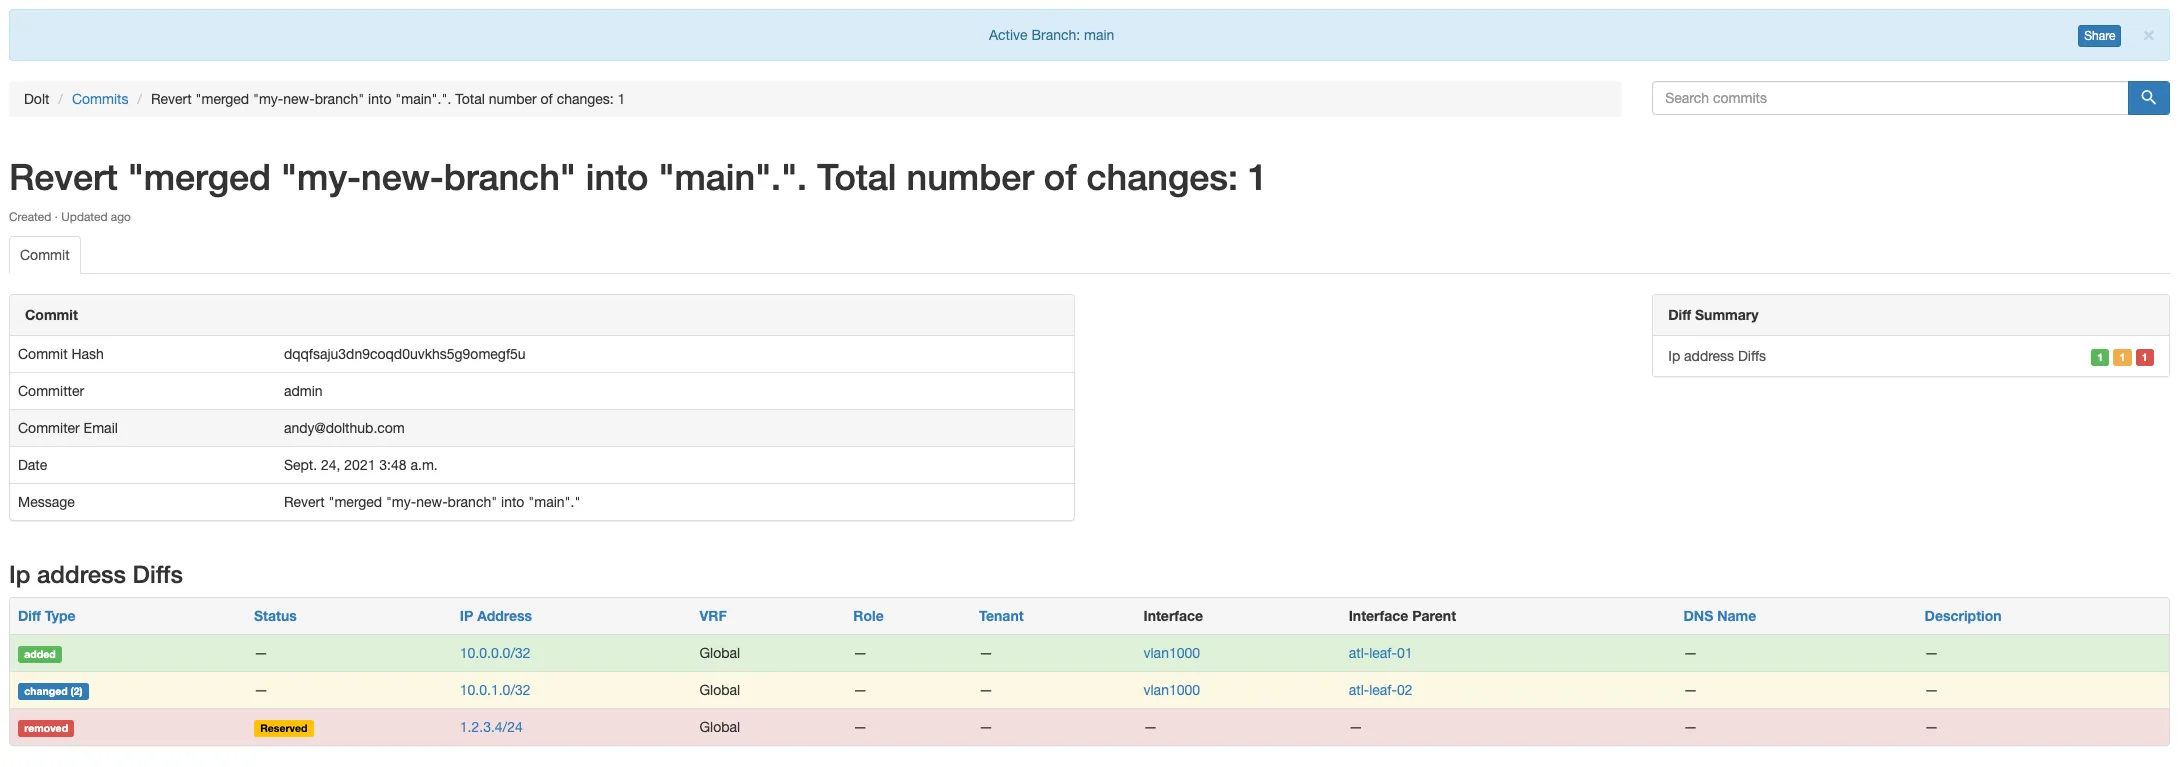
Task: Open IP address 1.2.3.4/24
Action: point(491,727)
